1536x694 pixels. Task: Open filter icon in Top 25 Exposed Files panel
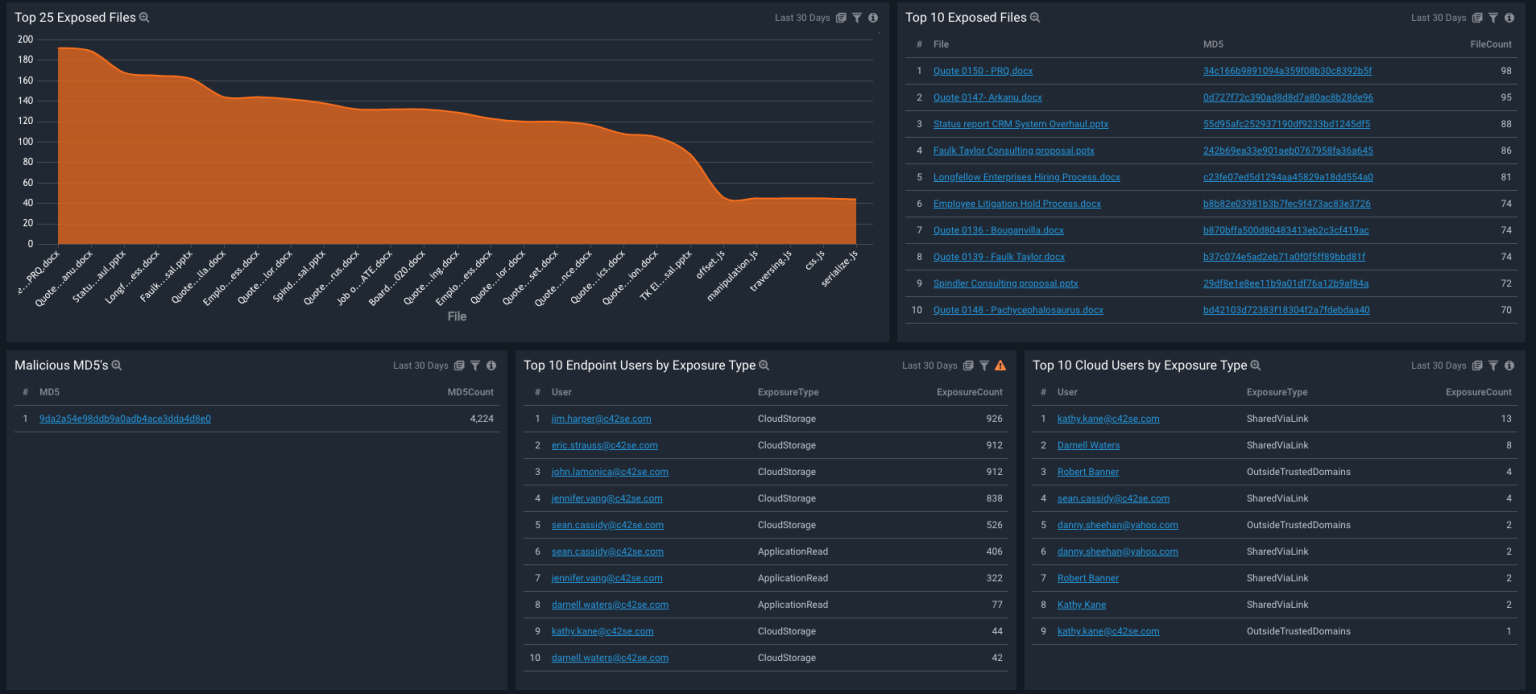click(857, 18)
